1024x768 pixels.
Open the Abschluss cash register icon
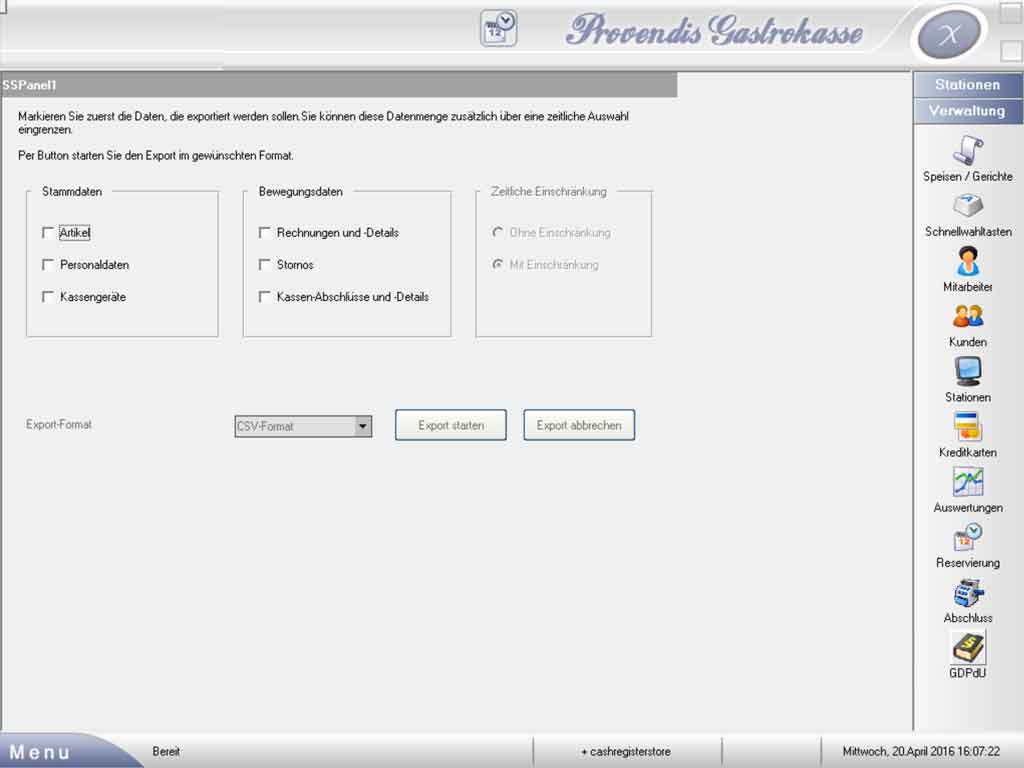click(x=968, y=593)
